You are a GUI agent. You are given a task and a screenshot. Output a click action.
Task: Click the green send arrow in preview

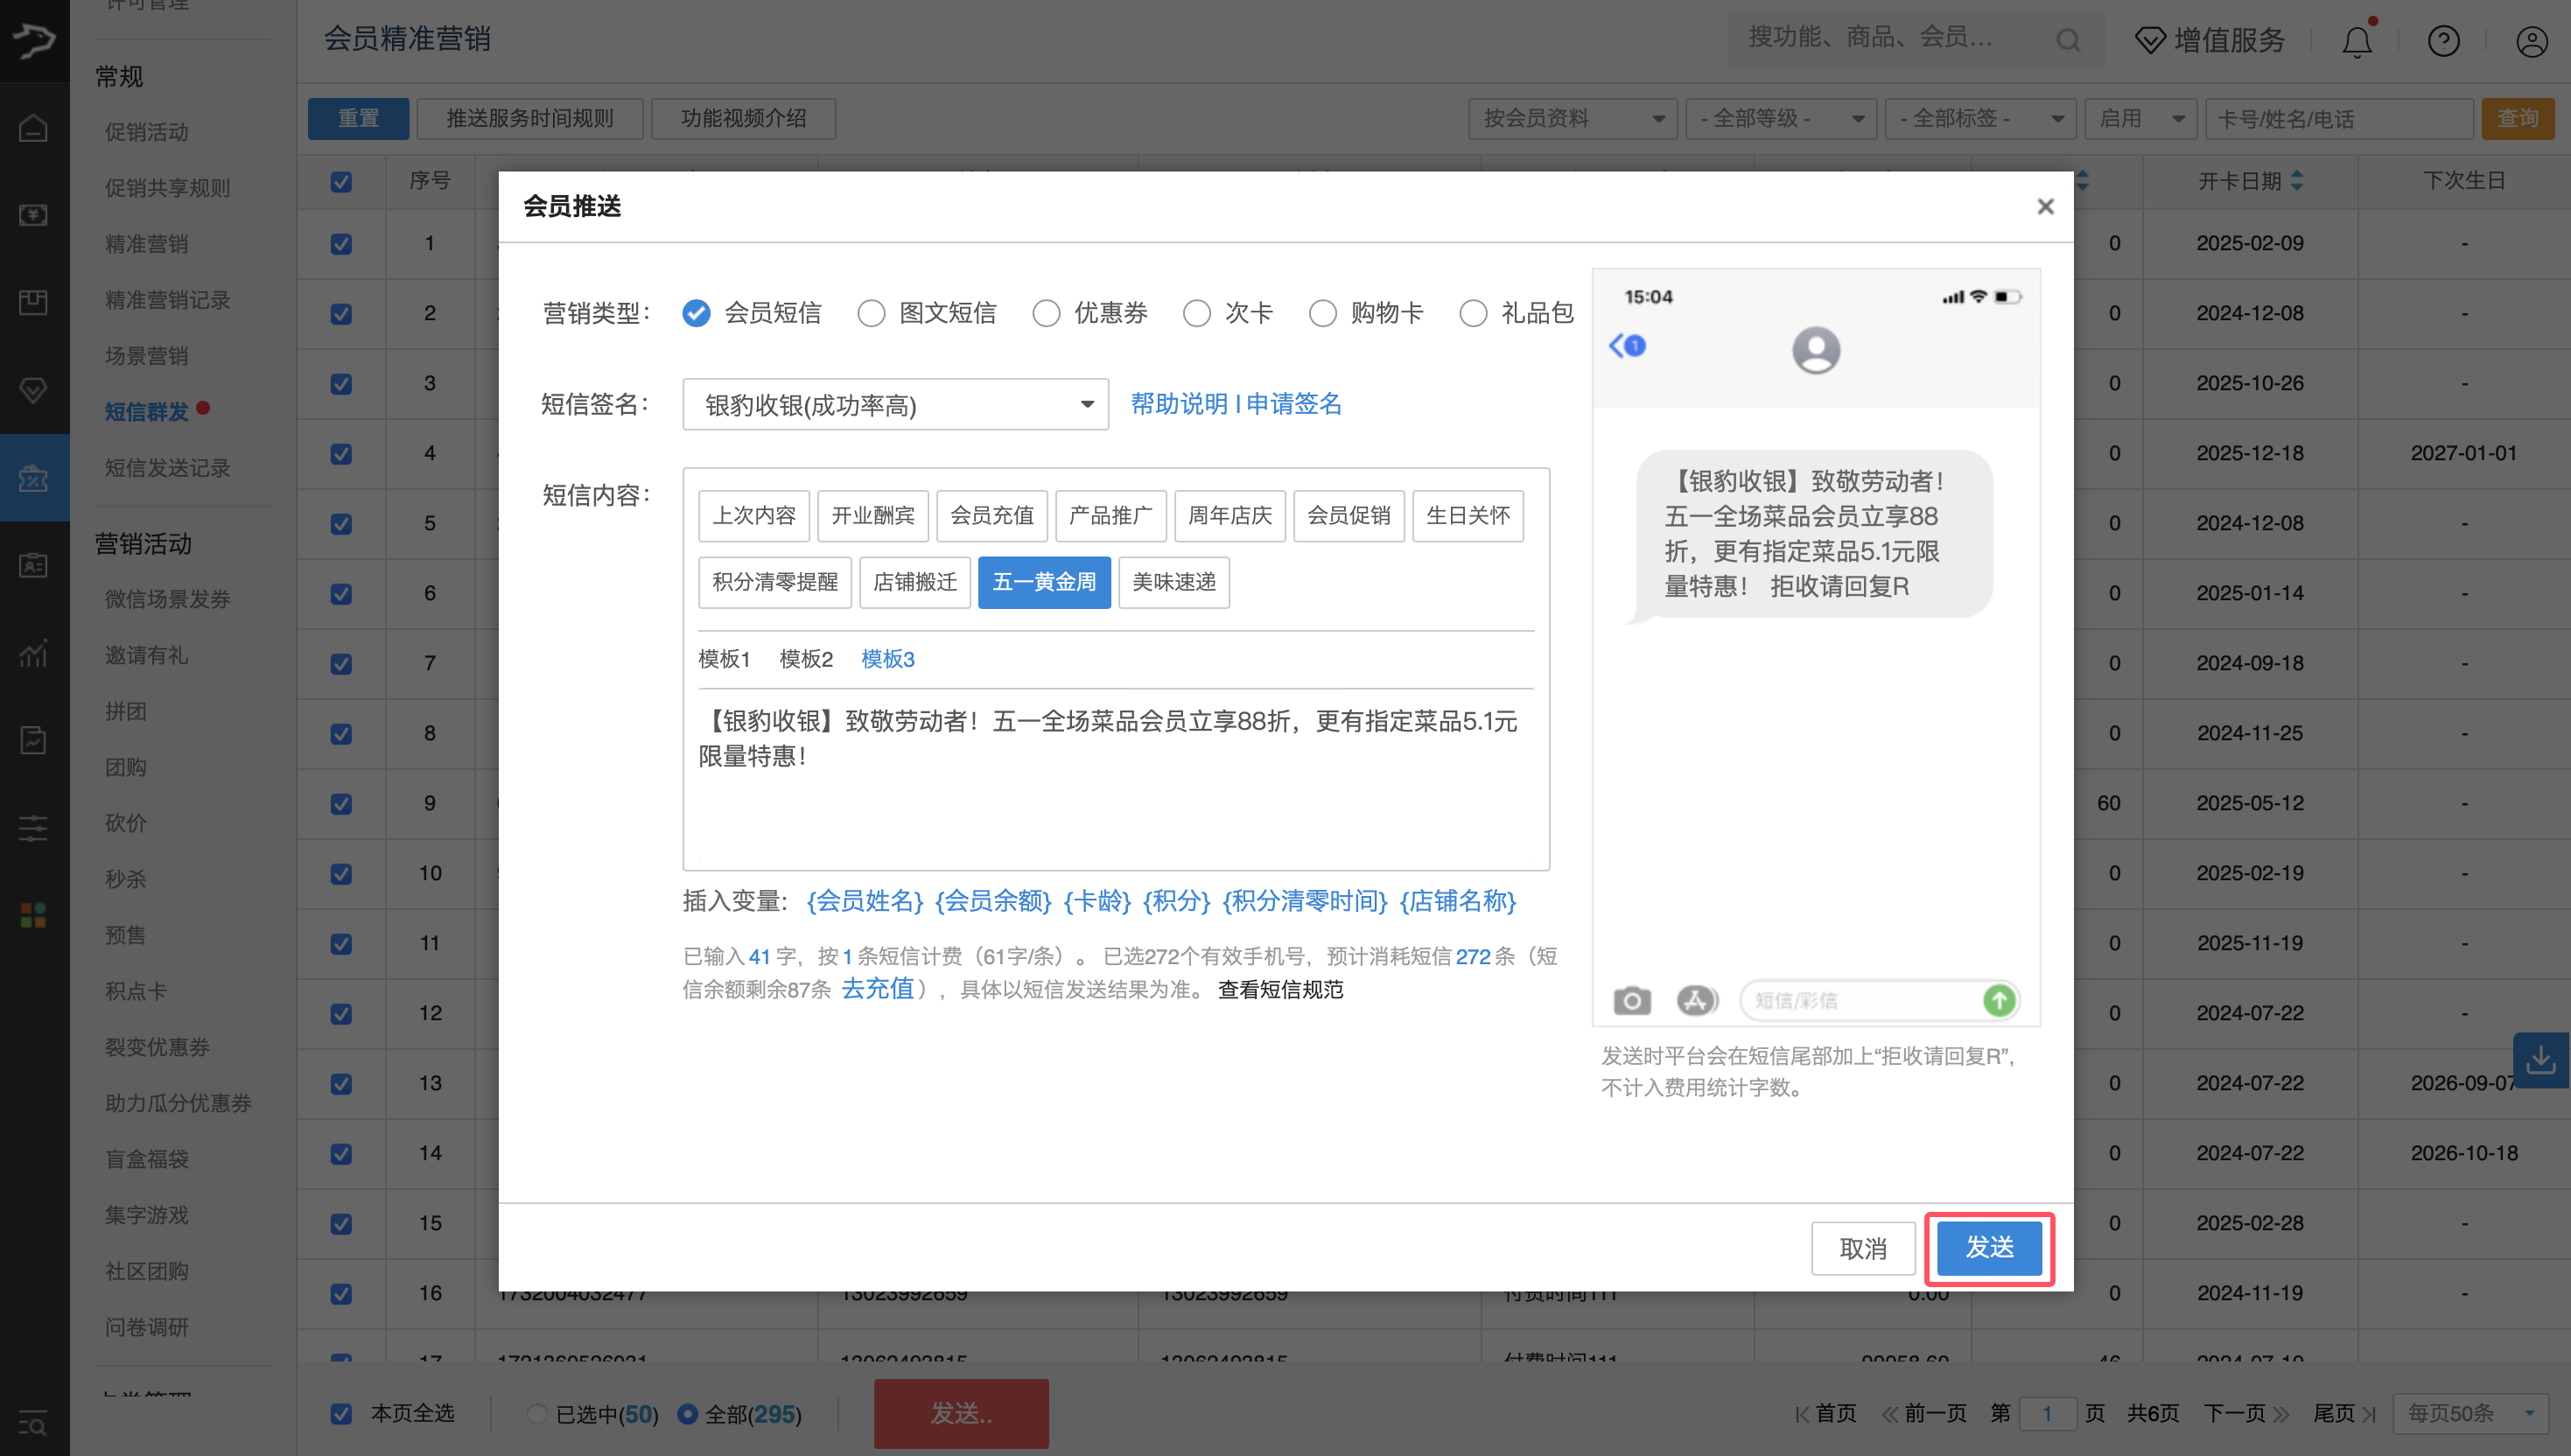coord(1998,1000)
